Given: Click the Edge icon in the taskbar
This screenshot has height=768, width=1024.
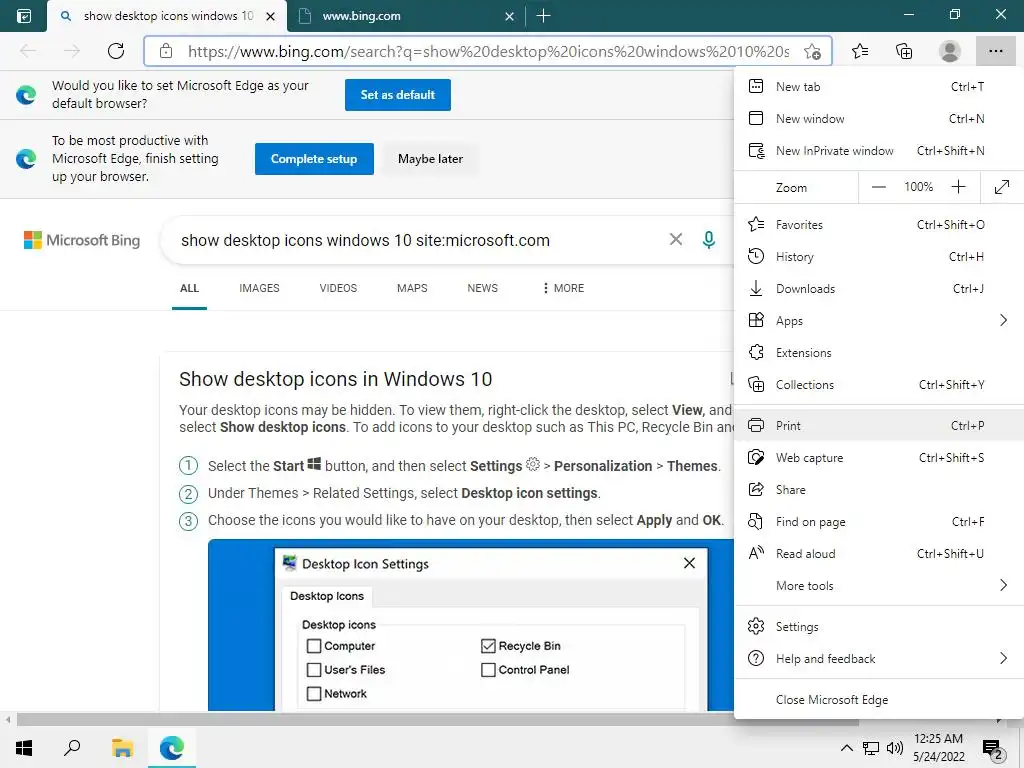Looking at the screenshot, I should click(x=172, y=748).
